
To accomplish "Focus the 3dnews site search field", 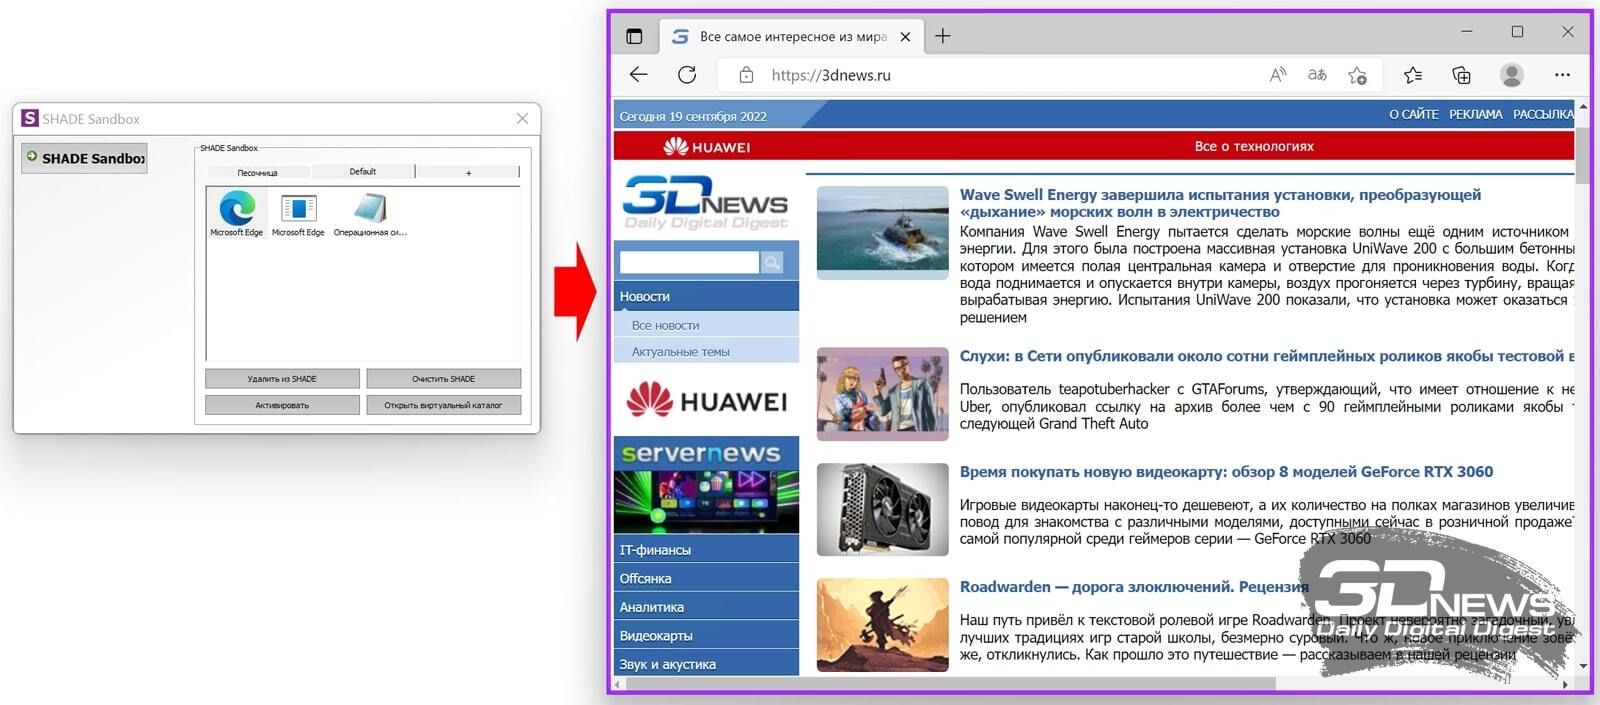I will click(x=689, y=262).
